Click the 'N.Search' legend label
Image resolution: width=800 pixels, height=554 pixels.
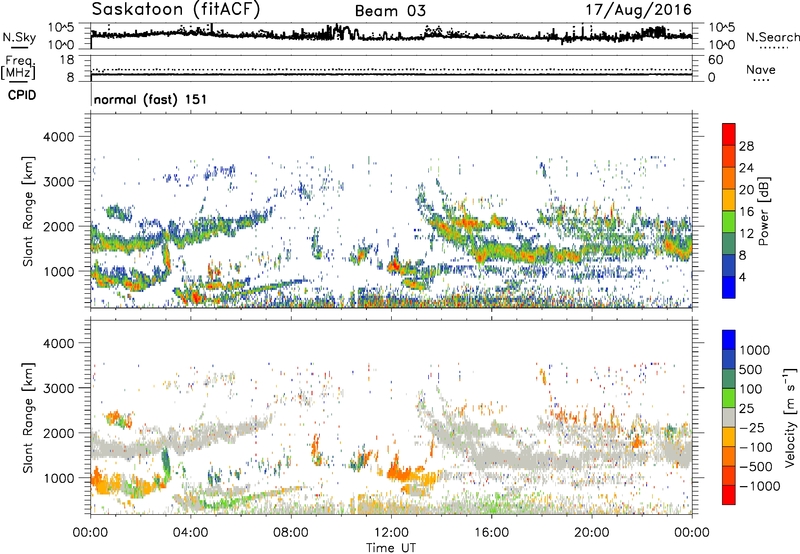click(772, 37)
